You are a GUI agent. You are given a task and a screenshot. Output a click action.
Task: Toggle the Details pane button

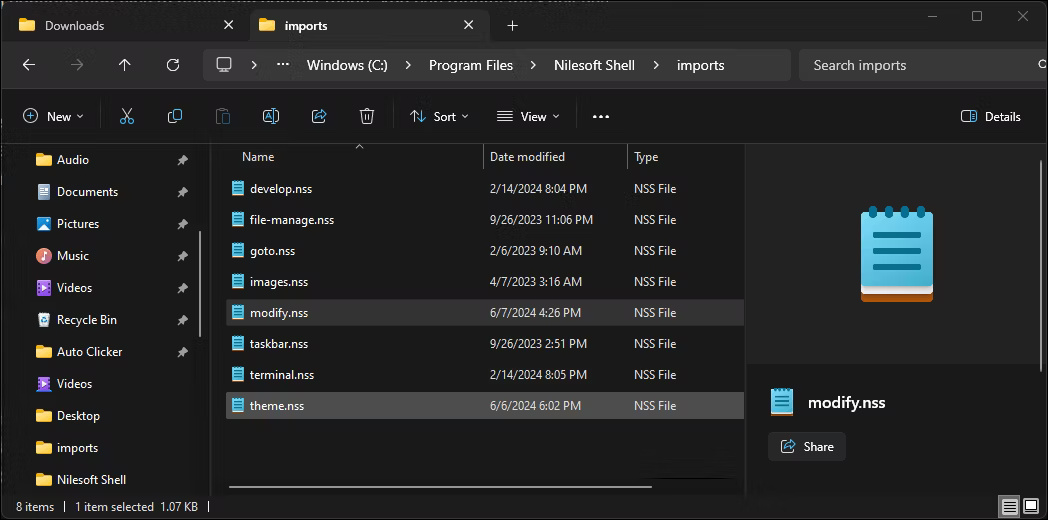point(991,116)
